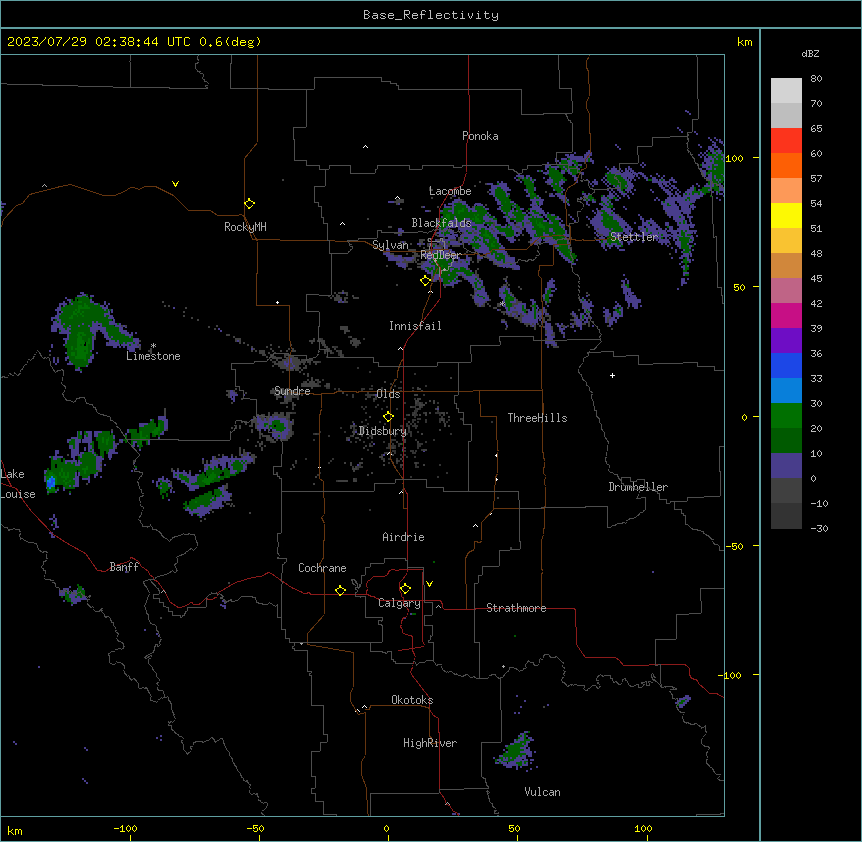The width and height of the screenshot is (862, 842).
Task: Select the bright green 20-30 dBZ swatch
Action: point(786,416)
